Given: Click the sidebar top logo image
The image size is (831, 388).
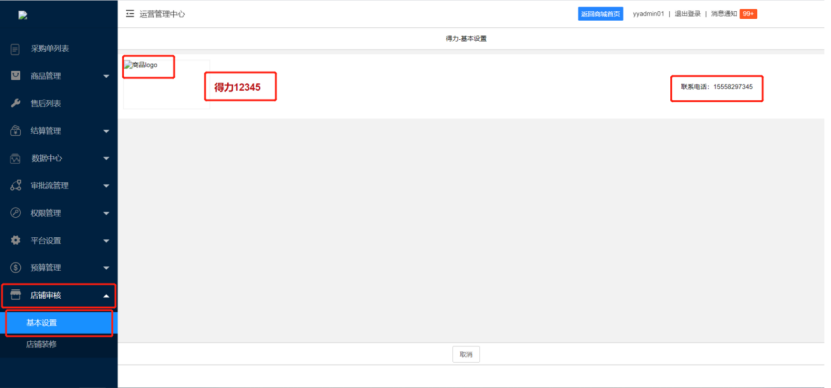Looking at the screenshot, I should pyautogui.click(x=22, y=15).
